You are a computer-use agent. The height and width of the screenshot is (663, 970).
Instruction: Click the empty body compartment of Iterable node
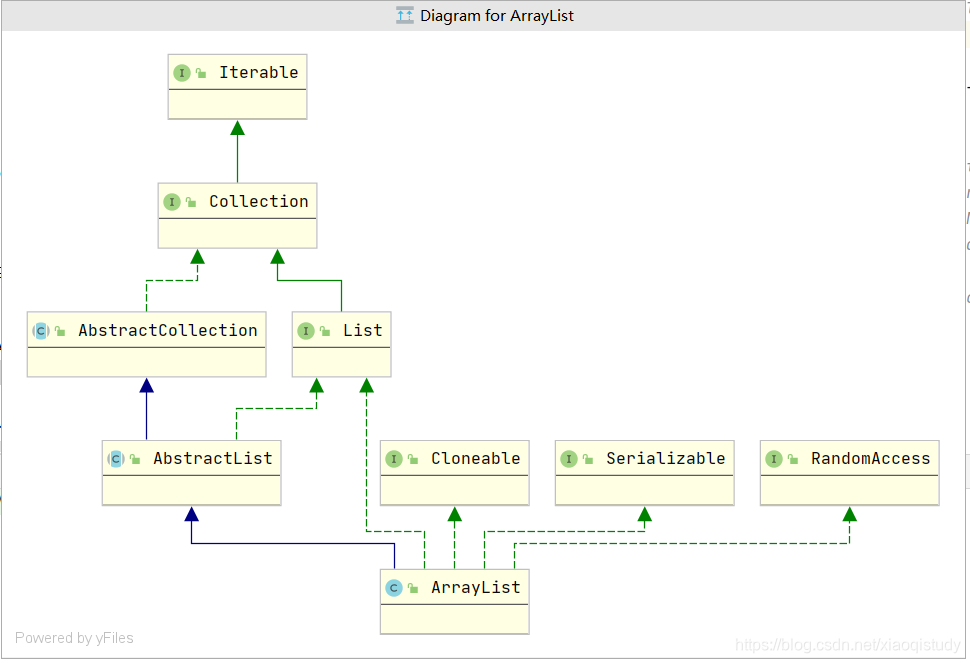238,104
